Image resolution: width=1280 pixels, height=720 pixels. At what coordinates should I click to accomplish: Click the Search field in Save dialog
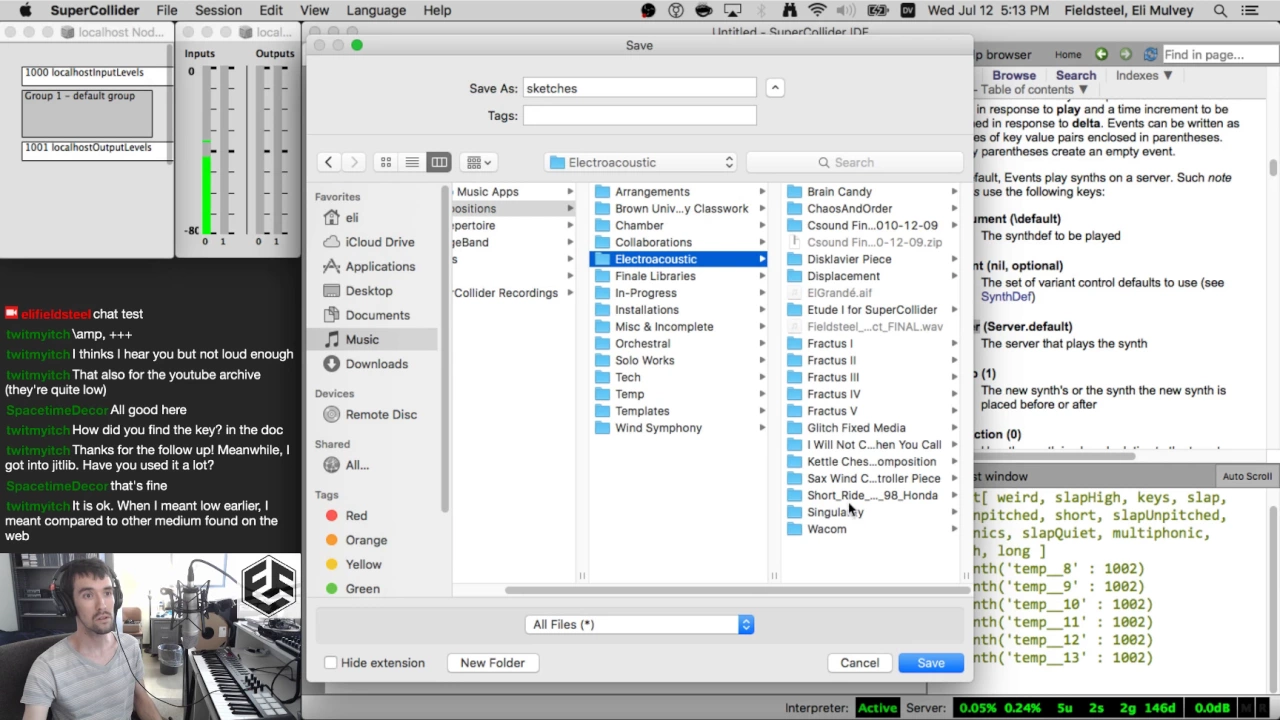(854, 162)
